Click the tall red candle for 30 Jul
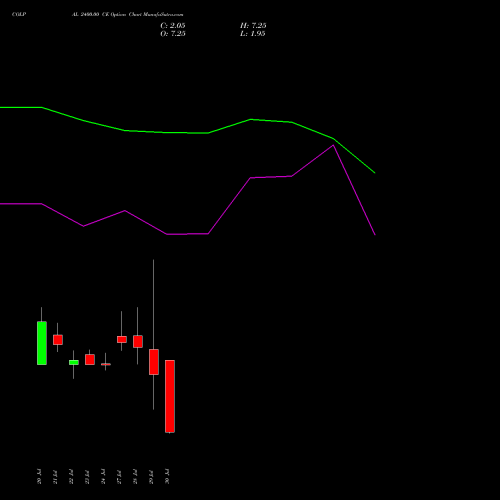The height and width of the screenshot is (500, 500). (170, 396)
